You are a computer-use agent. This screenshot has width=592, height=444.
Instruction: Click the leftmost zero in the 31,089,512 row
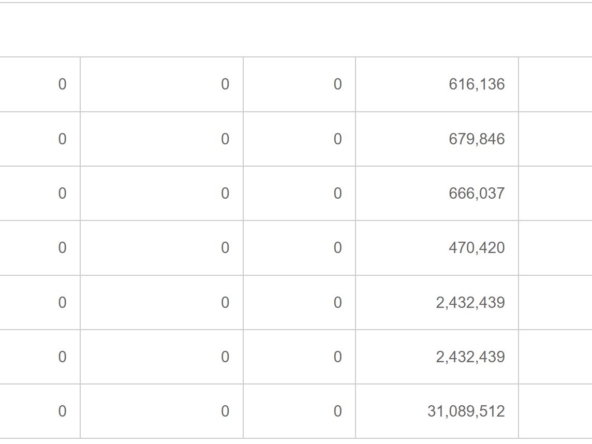[x=40, y=411]
